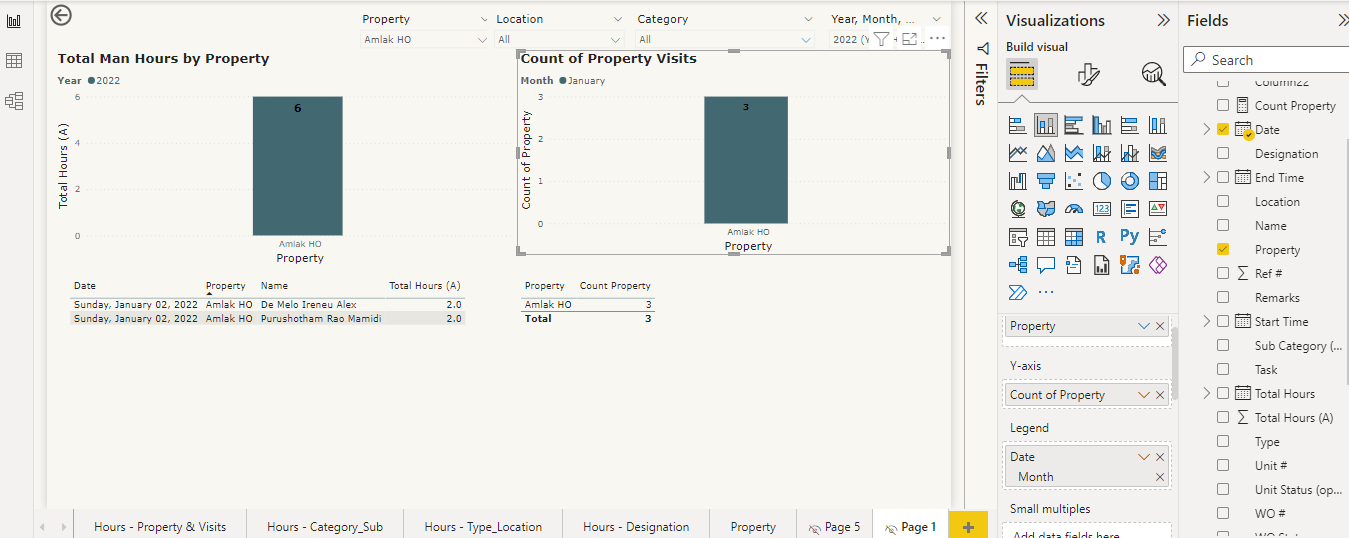Choose the R script visual

tap(1102, 237)
